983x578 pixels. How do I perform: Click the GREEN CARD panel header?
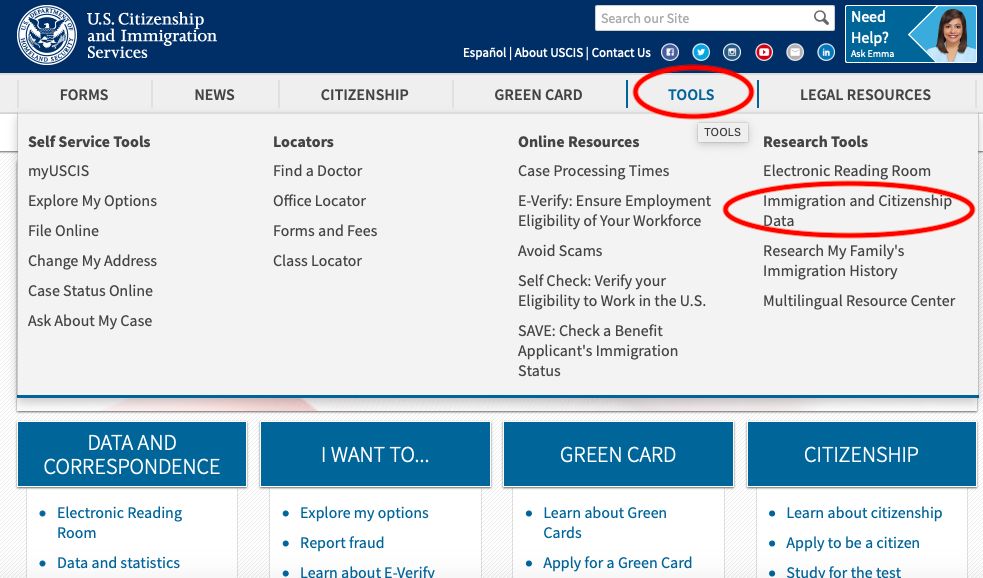click(618, 454)
